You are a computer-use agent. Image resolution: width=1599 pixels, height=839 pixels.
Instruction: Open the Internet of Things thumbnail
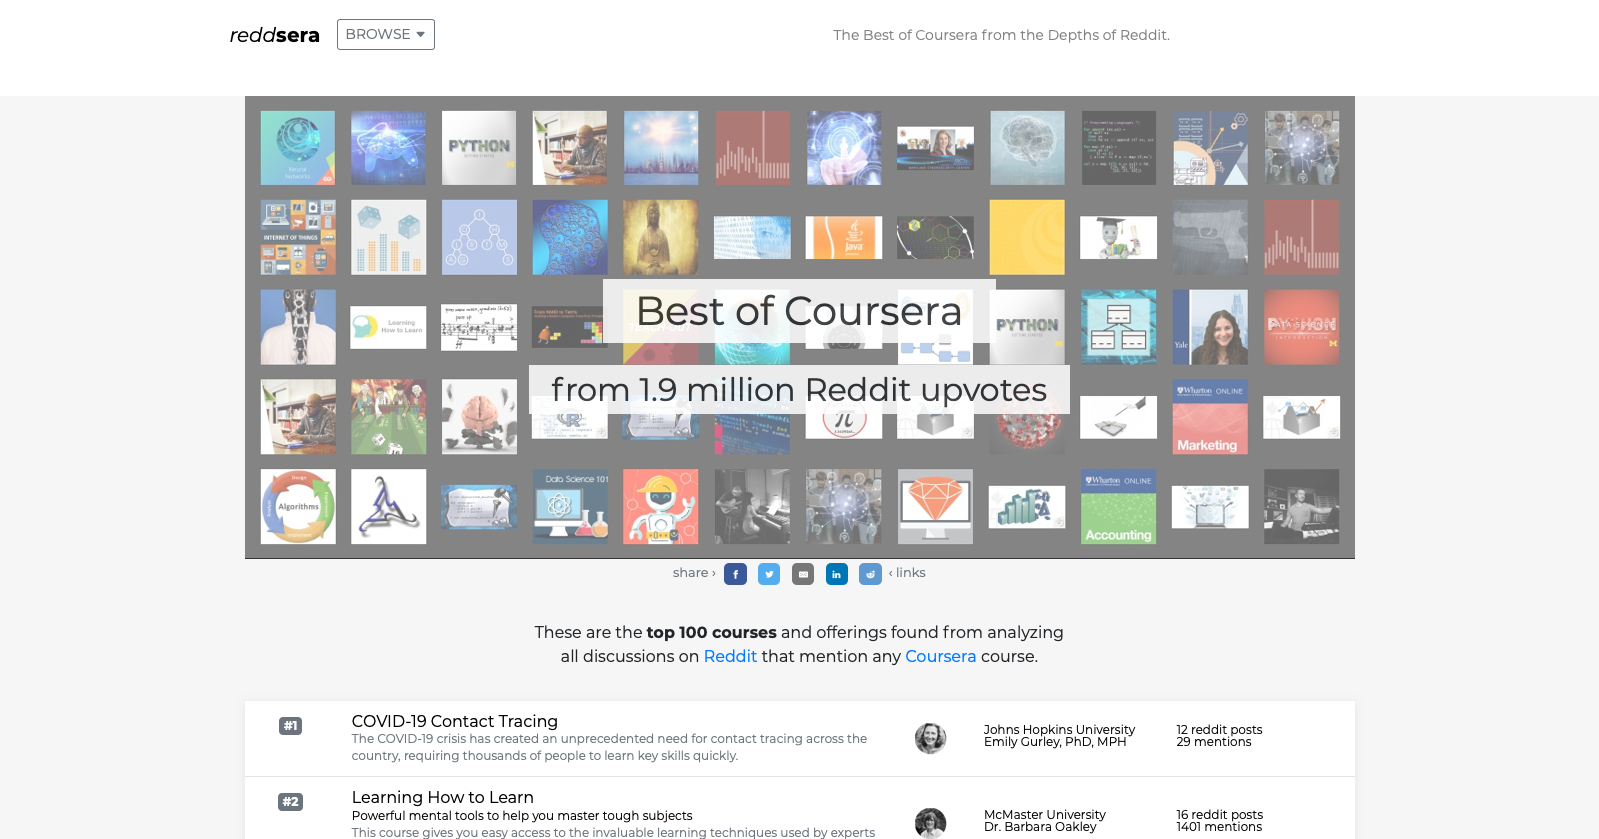(298, 237)
